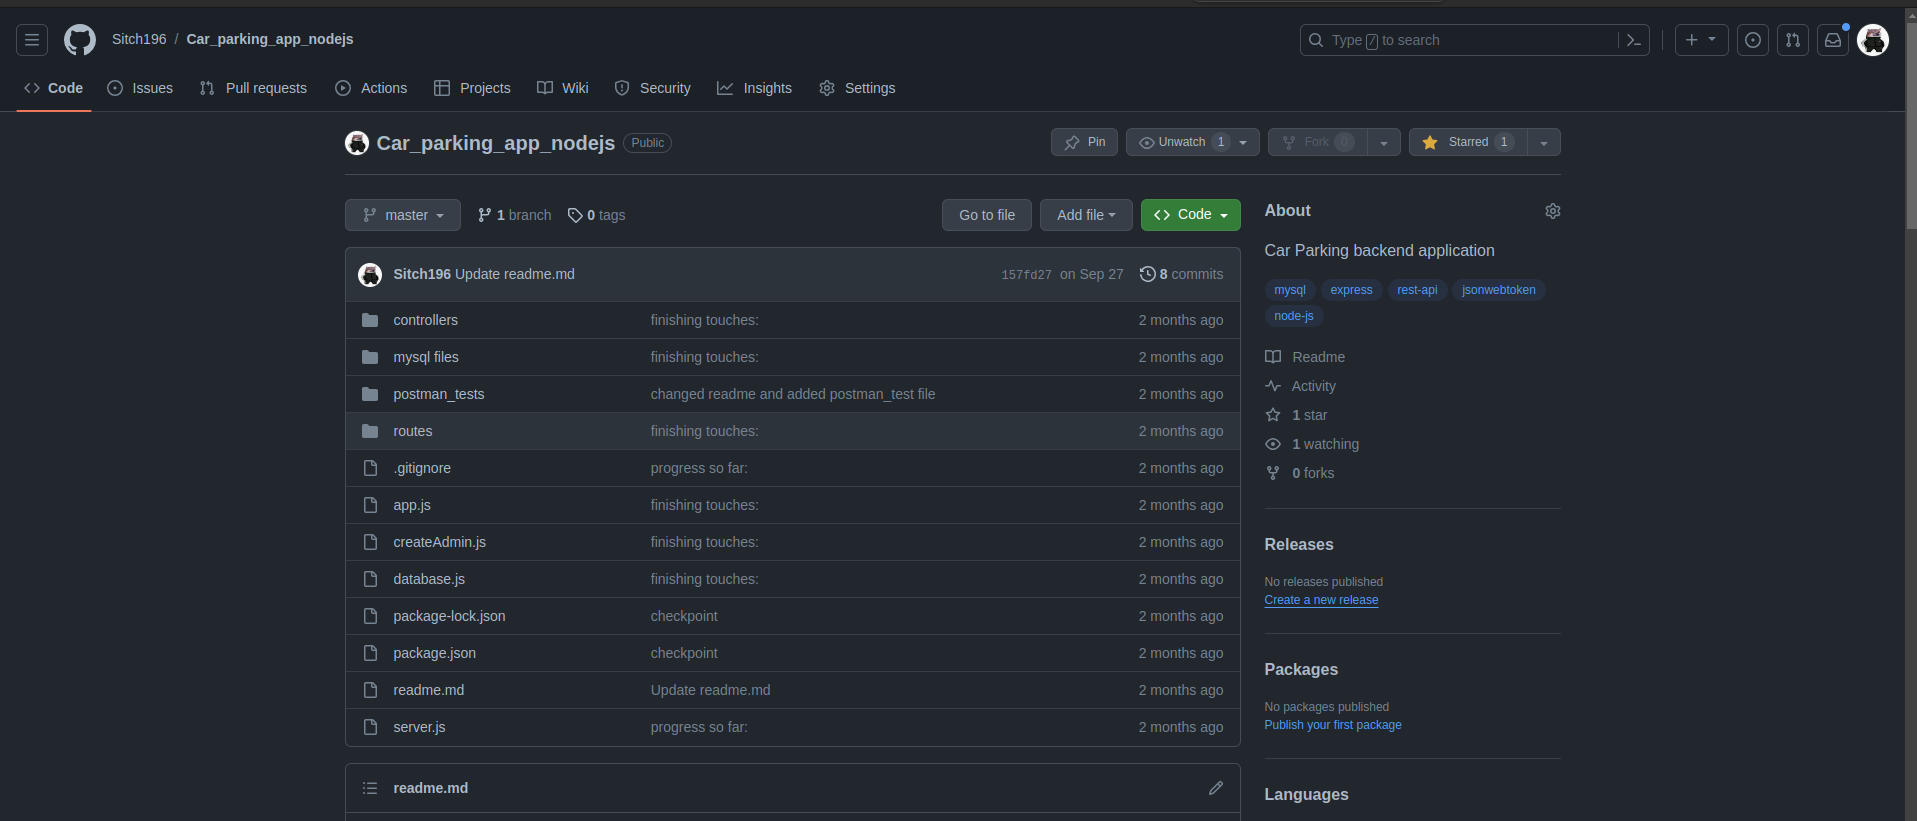Viewport: 1917px width, 821px height.
Task: Open Sitch196 owner breadcrumb link
Action: 139,39
